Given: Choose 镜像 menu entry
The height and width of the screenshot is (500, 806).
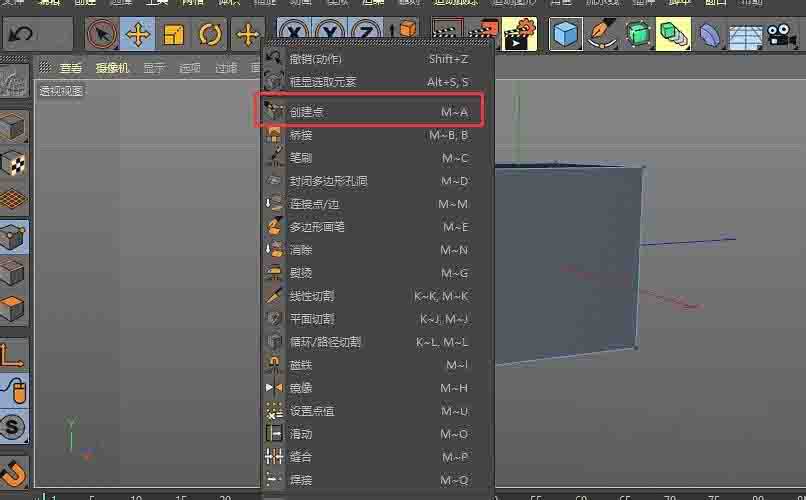Looking at the screenshot, I should pyautogui.click(x=378, y=388).
